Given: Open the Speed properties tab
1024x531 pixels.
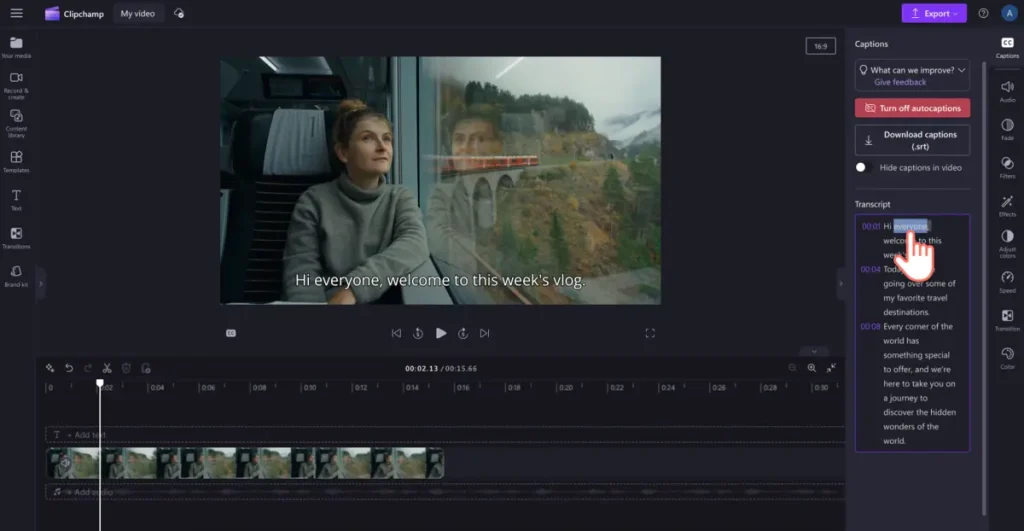Looking at the screenshot, I should click(1007, 282).
